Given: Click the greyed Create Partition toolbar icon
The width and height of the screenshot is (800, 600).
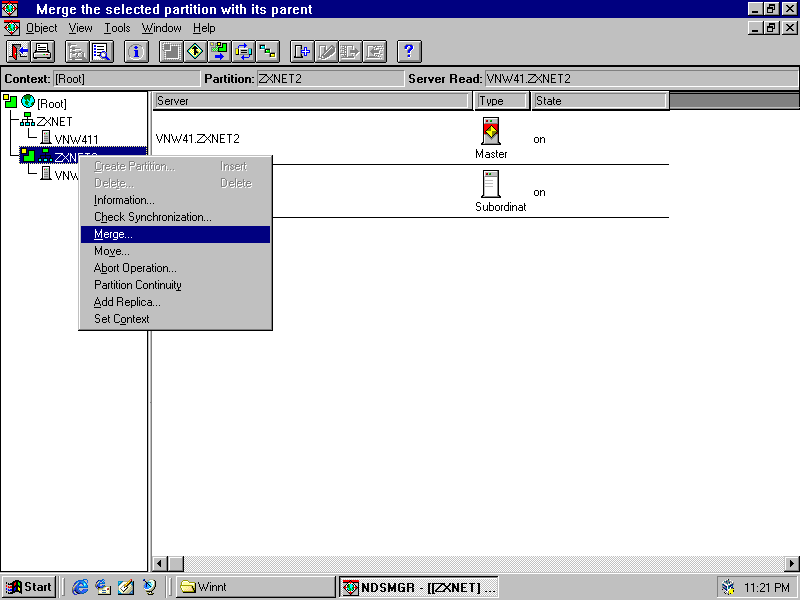Looking at the screenshot, I should [171, 52].
